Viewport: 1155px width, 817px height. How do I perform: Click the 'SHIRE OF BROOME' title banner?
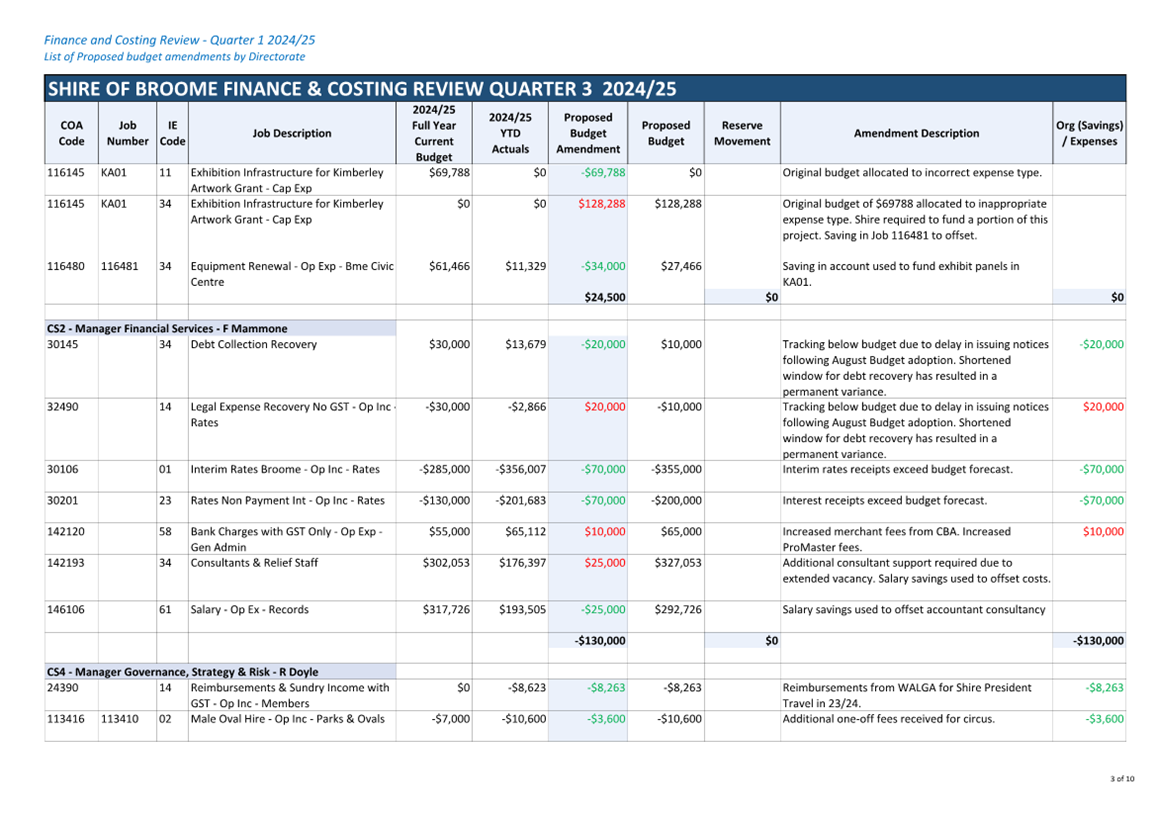pyautogui.click(x=585, y=88)
